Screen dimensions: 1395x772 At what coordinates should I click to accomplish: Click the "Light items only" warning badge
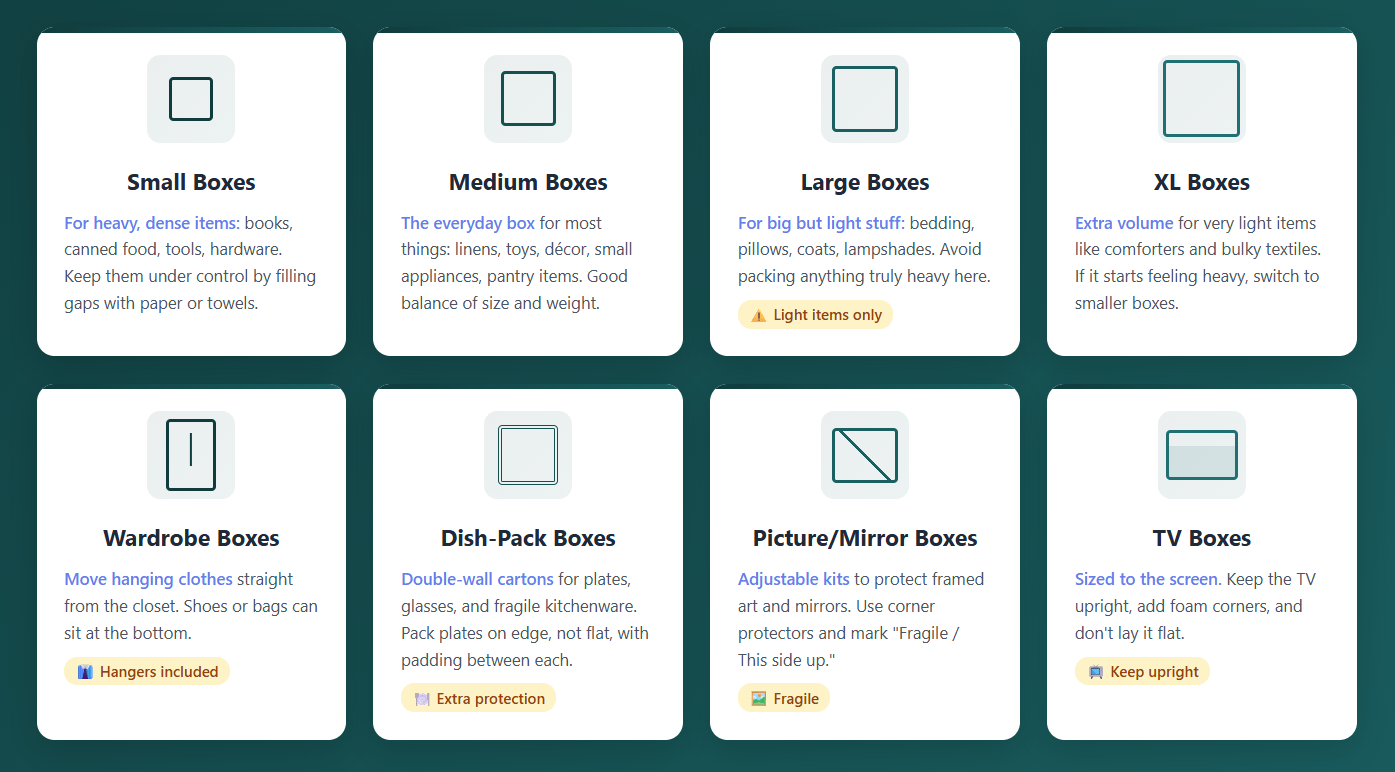click(815, 315)
